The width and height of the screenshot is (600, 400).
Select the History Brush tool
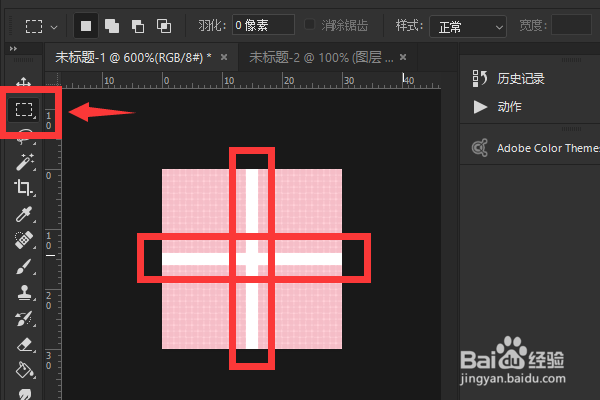tap(24, 318)
